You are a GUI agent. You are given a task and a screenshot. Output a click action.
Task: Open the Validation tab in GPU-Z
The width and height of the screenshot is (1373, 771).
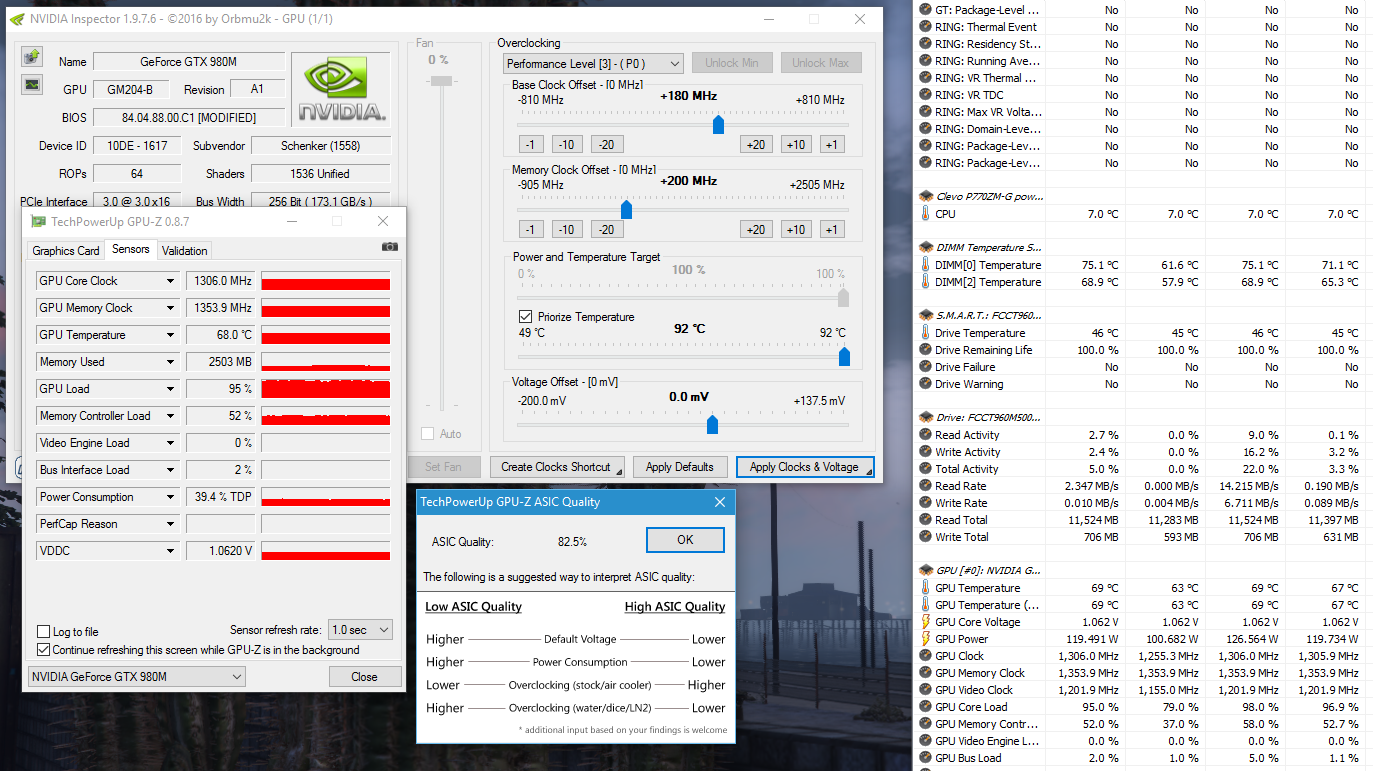185,251
